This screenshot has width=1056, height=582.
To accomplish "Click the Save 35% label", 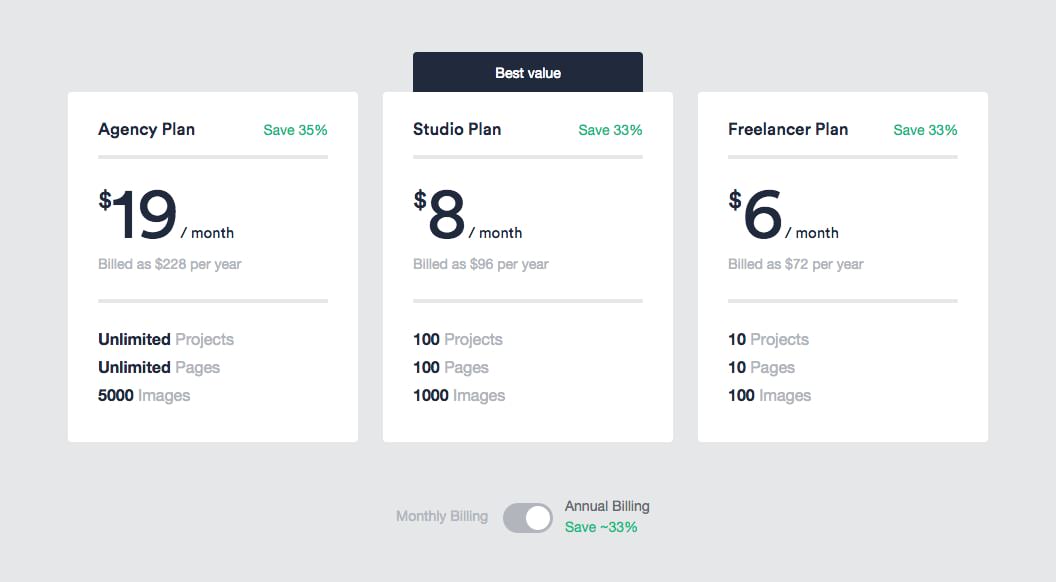I will (x=295, y=130).
